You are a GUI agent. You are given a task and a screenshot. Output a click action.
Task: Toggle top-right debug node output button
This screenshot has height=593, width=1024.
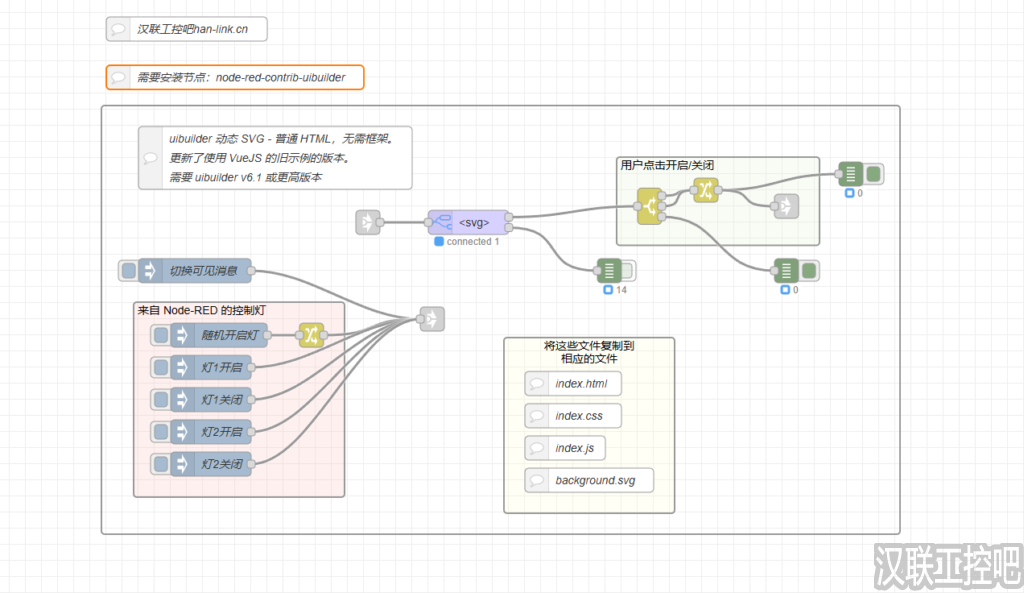pos(873,174)
